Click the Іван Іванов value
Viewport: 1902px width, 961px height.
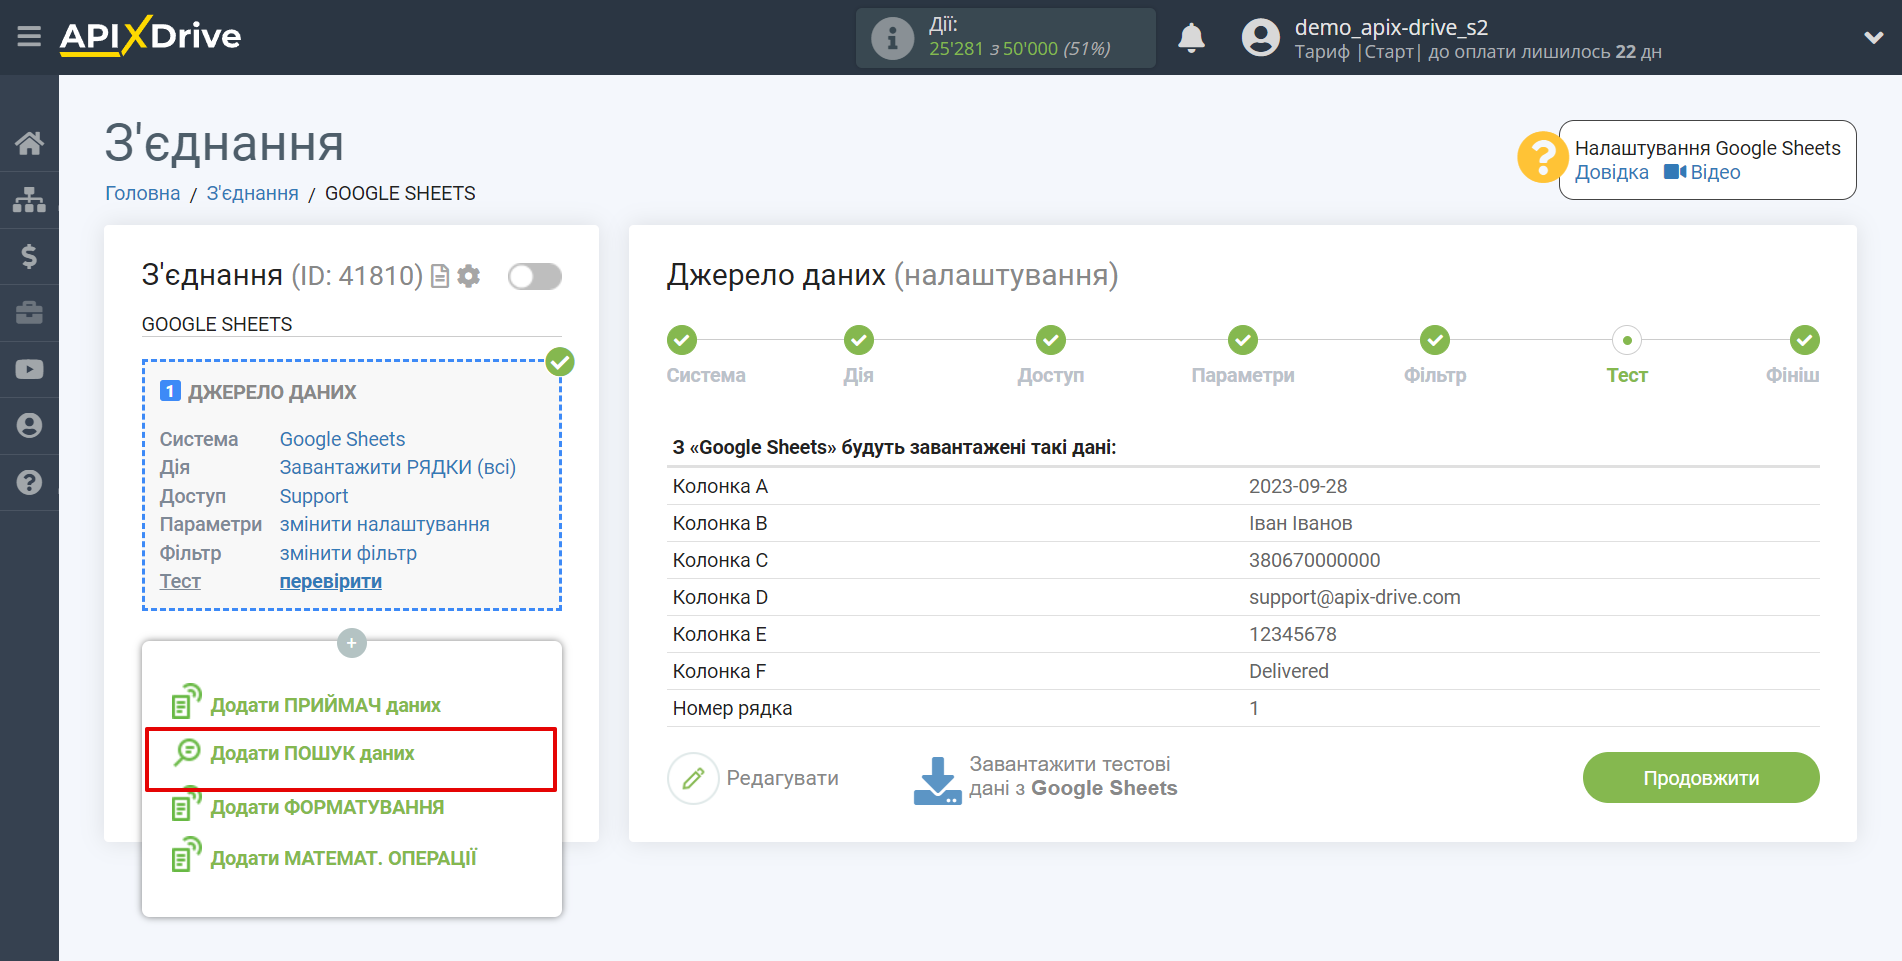[1300, 523]
